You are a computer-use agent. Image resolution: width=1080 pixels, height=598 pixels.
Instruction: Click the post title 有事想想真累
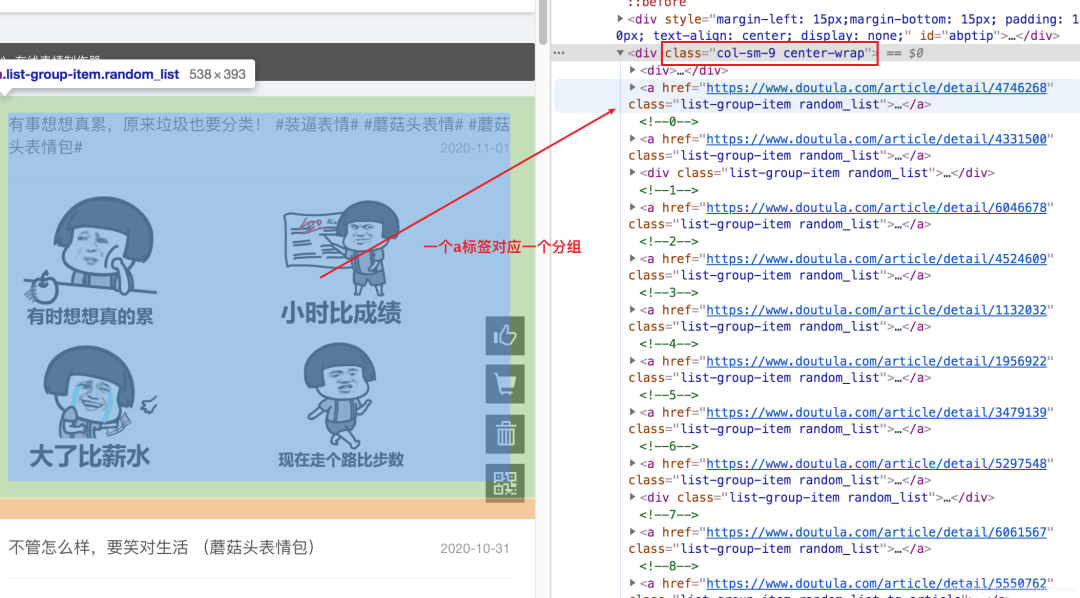(x=259, y=135)
